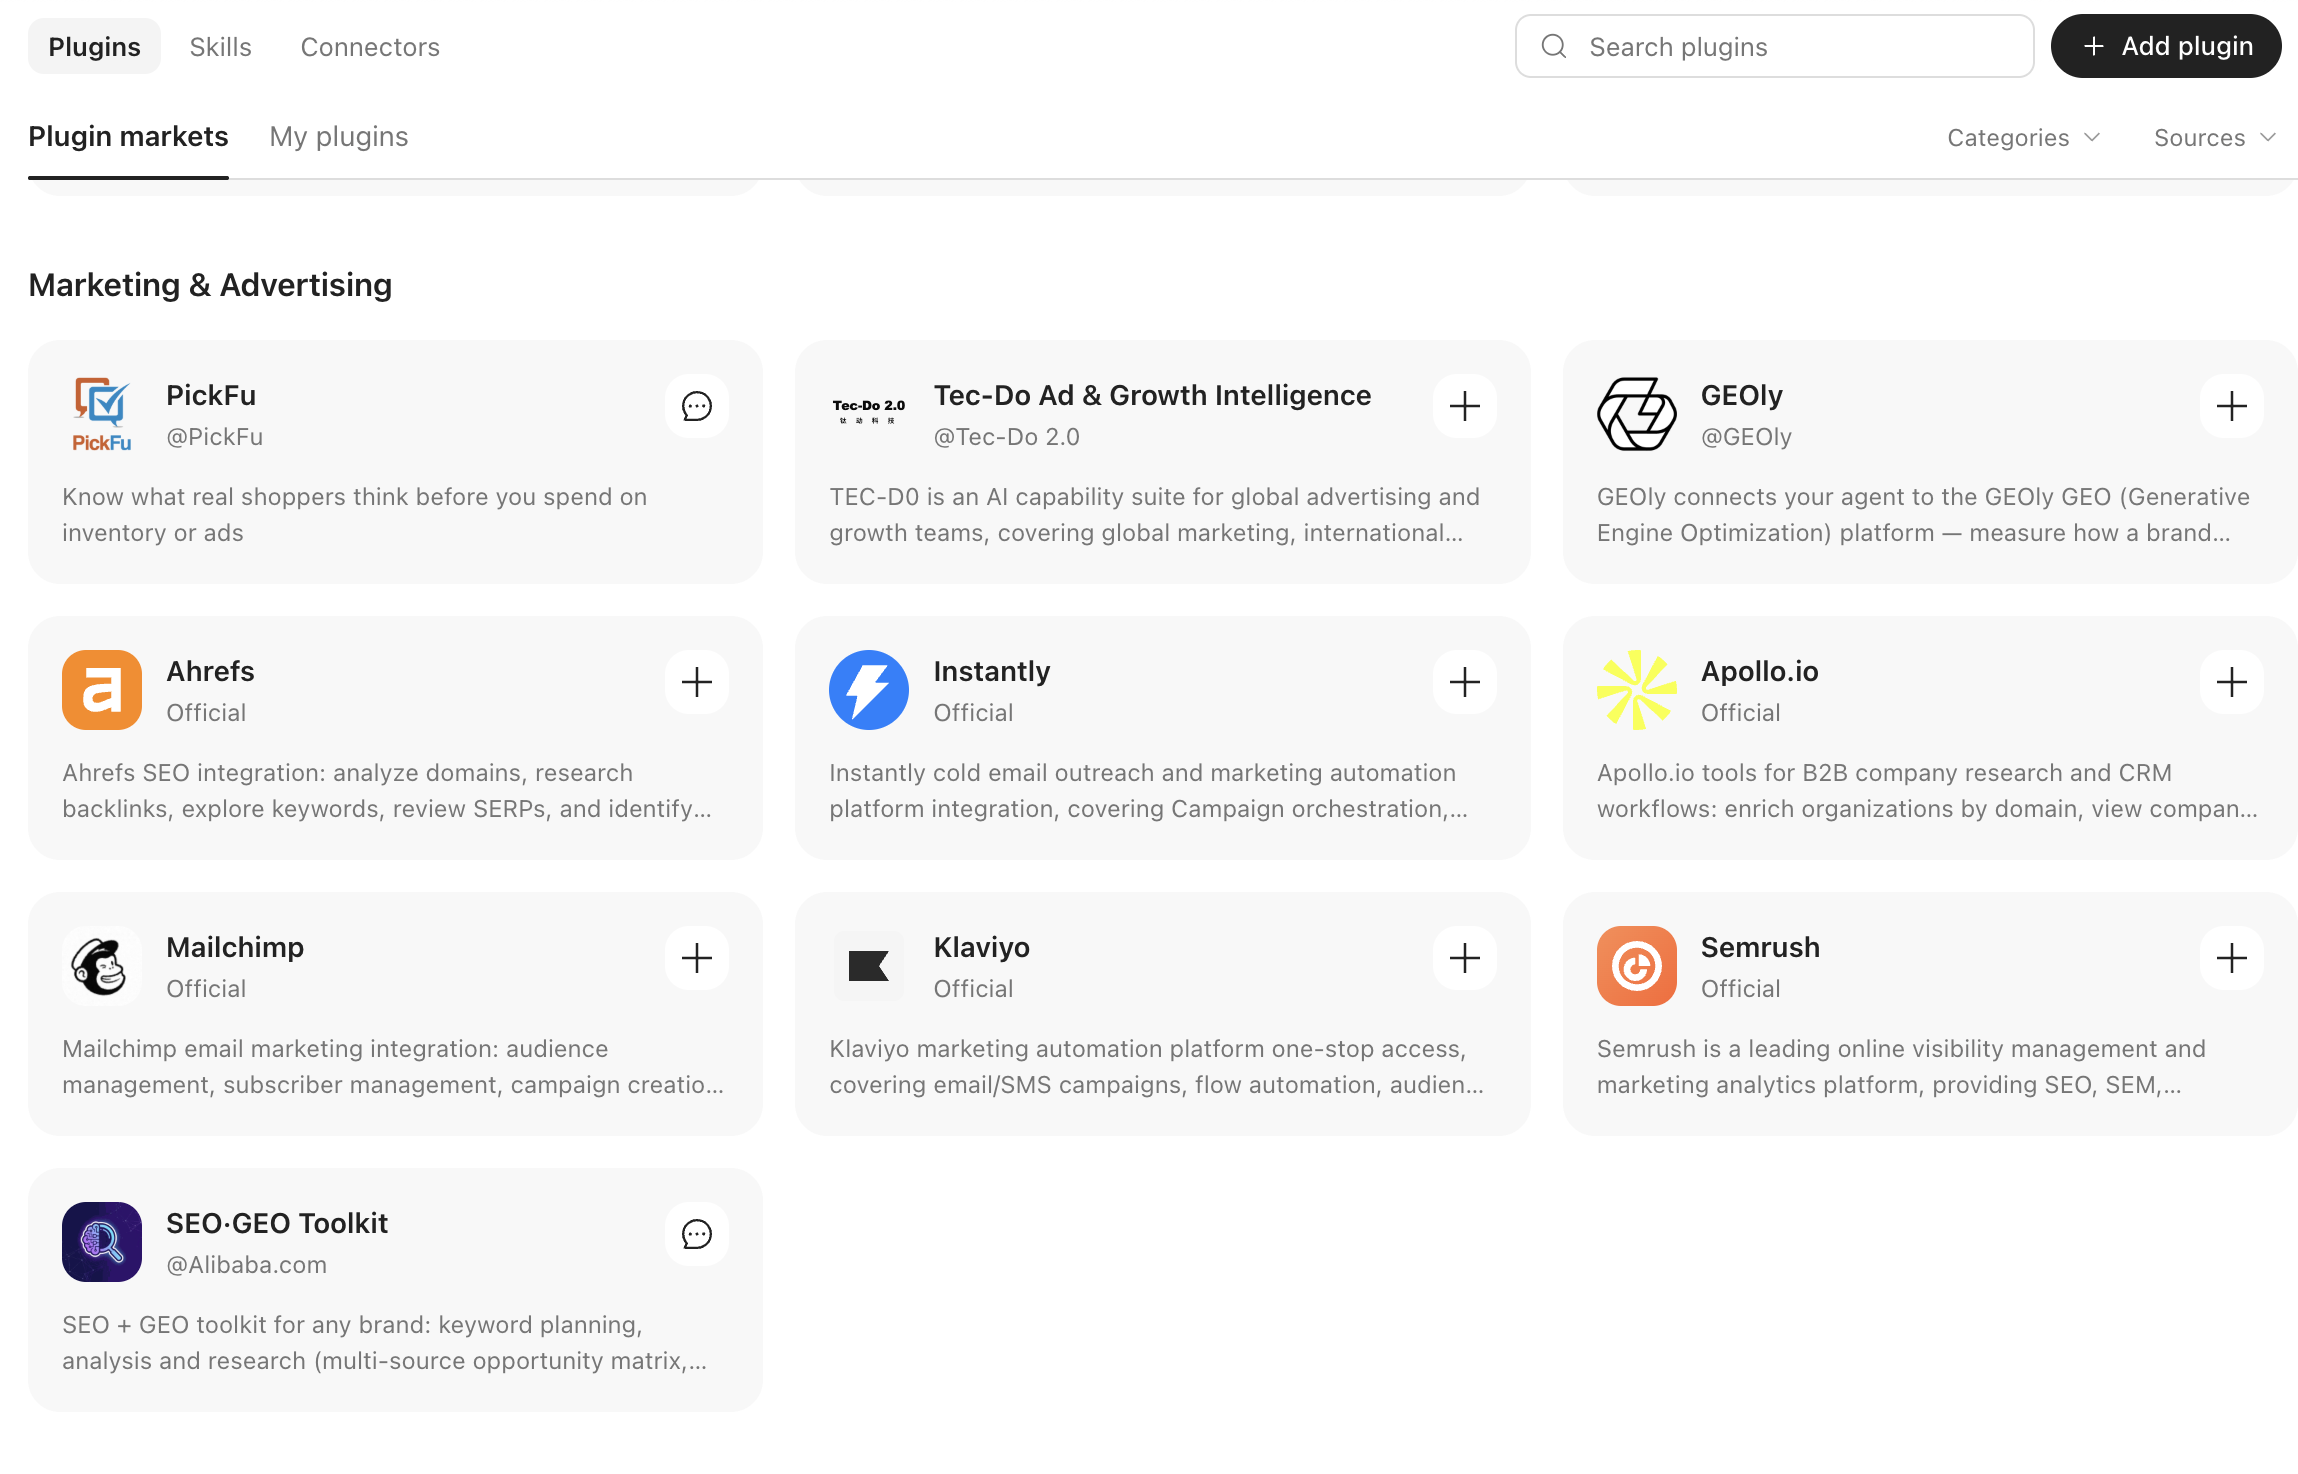2298x1474 pixels.
Task: Open the Apollo.io plugin title
Action: click(1759, 671)
